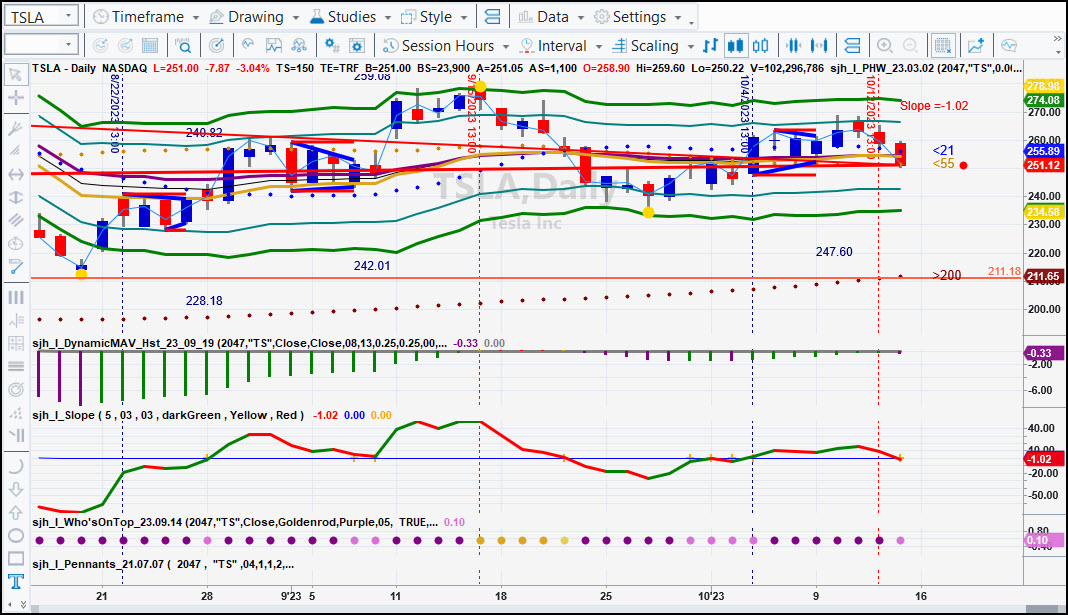Click the sjh_I_Pennants study title
Image resolution: width=1068 pixels, height=615 pixels.
coord(163,565)
